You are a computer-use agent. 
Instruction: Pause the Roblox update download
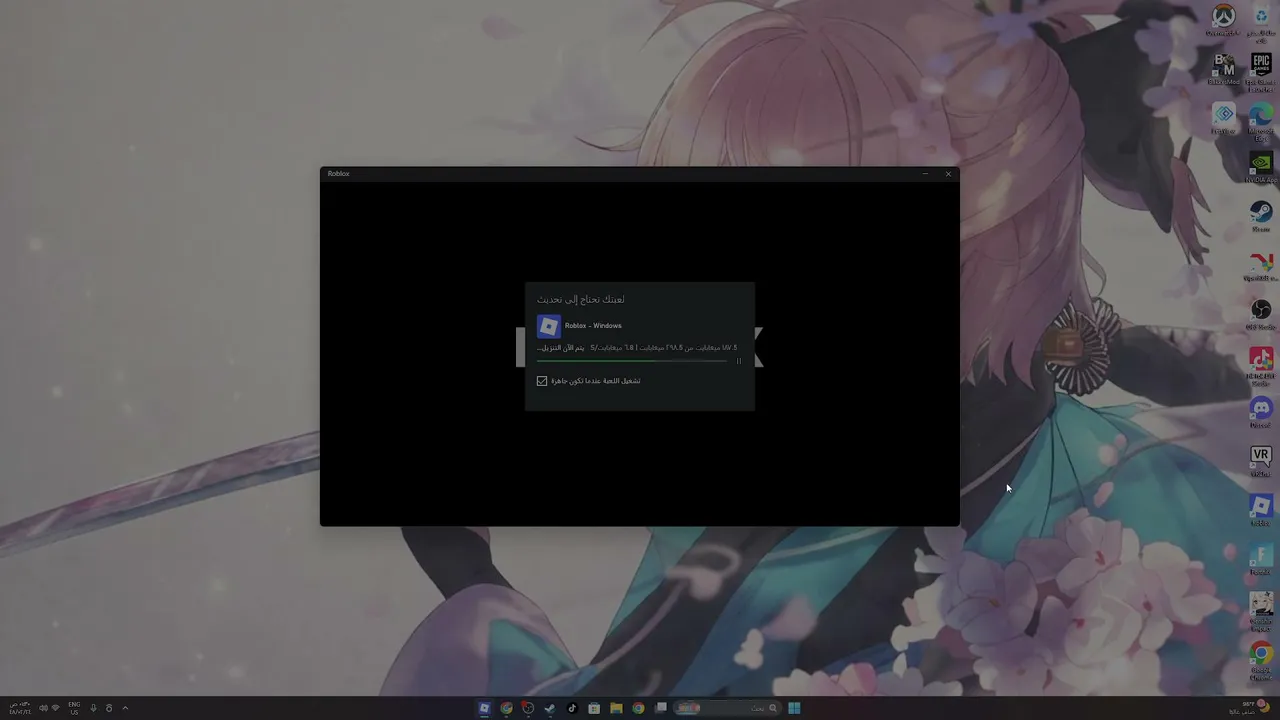[739, 361]
